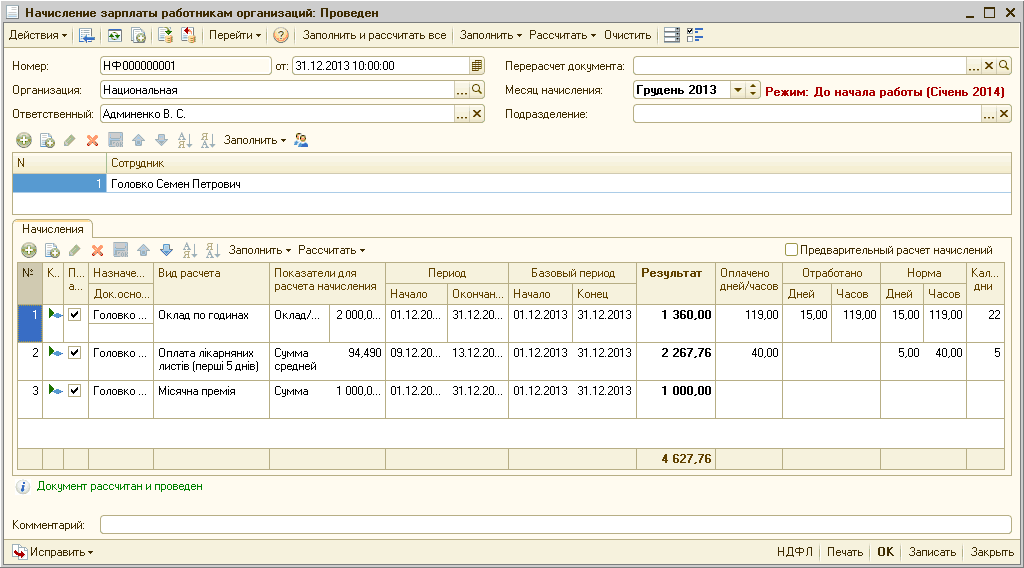Open selection list for Организация field
The width and height of the screenshot is (1024, 568).
coord(462,90)
